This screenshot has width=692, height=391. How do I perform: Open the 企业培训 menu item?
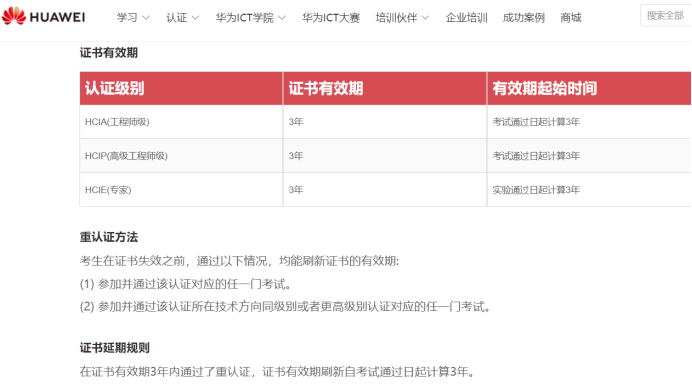click(466, 18)
